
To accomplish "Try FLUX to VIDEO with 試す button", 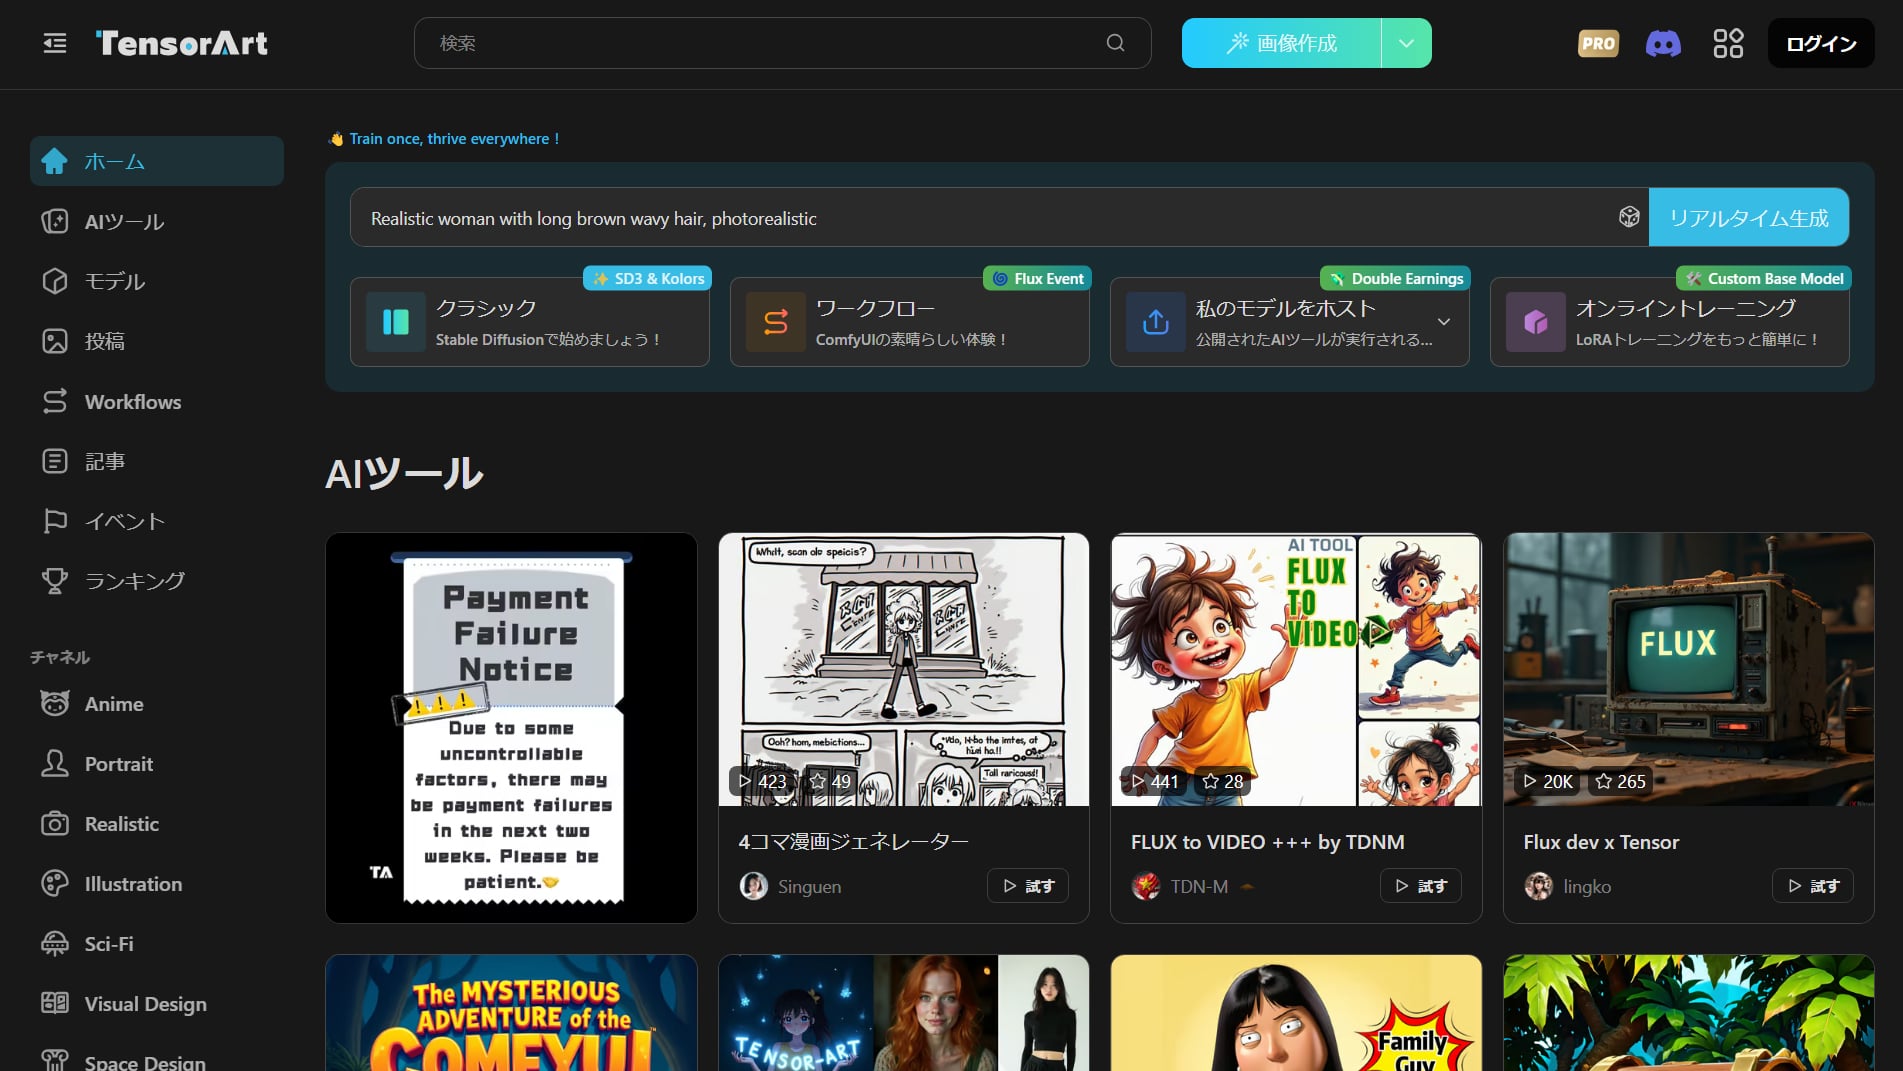I will coord(1421,886).
